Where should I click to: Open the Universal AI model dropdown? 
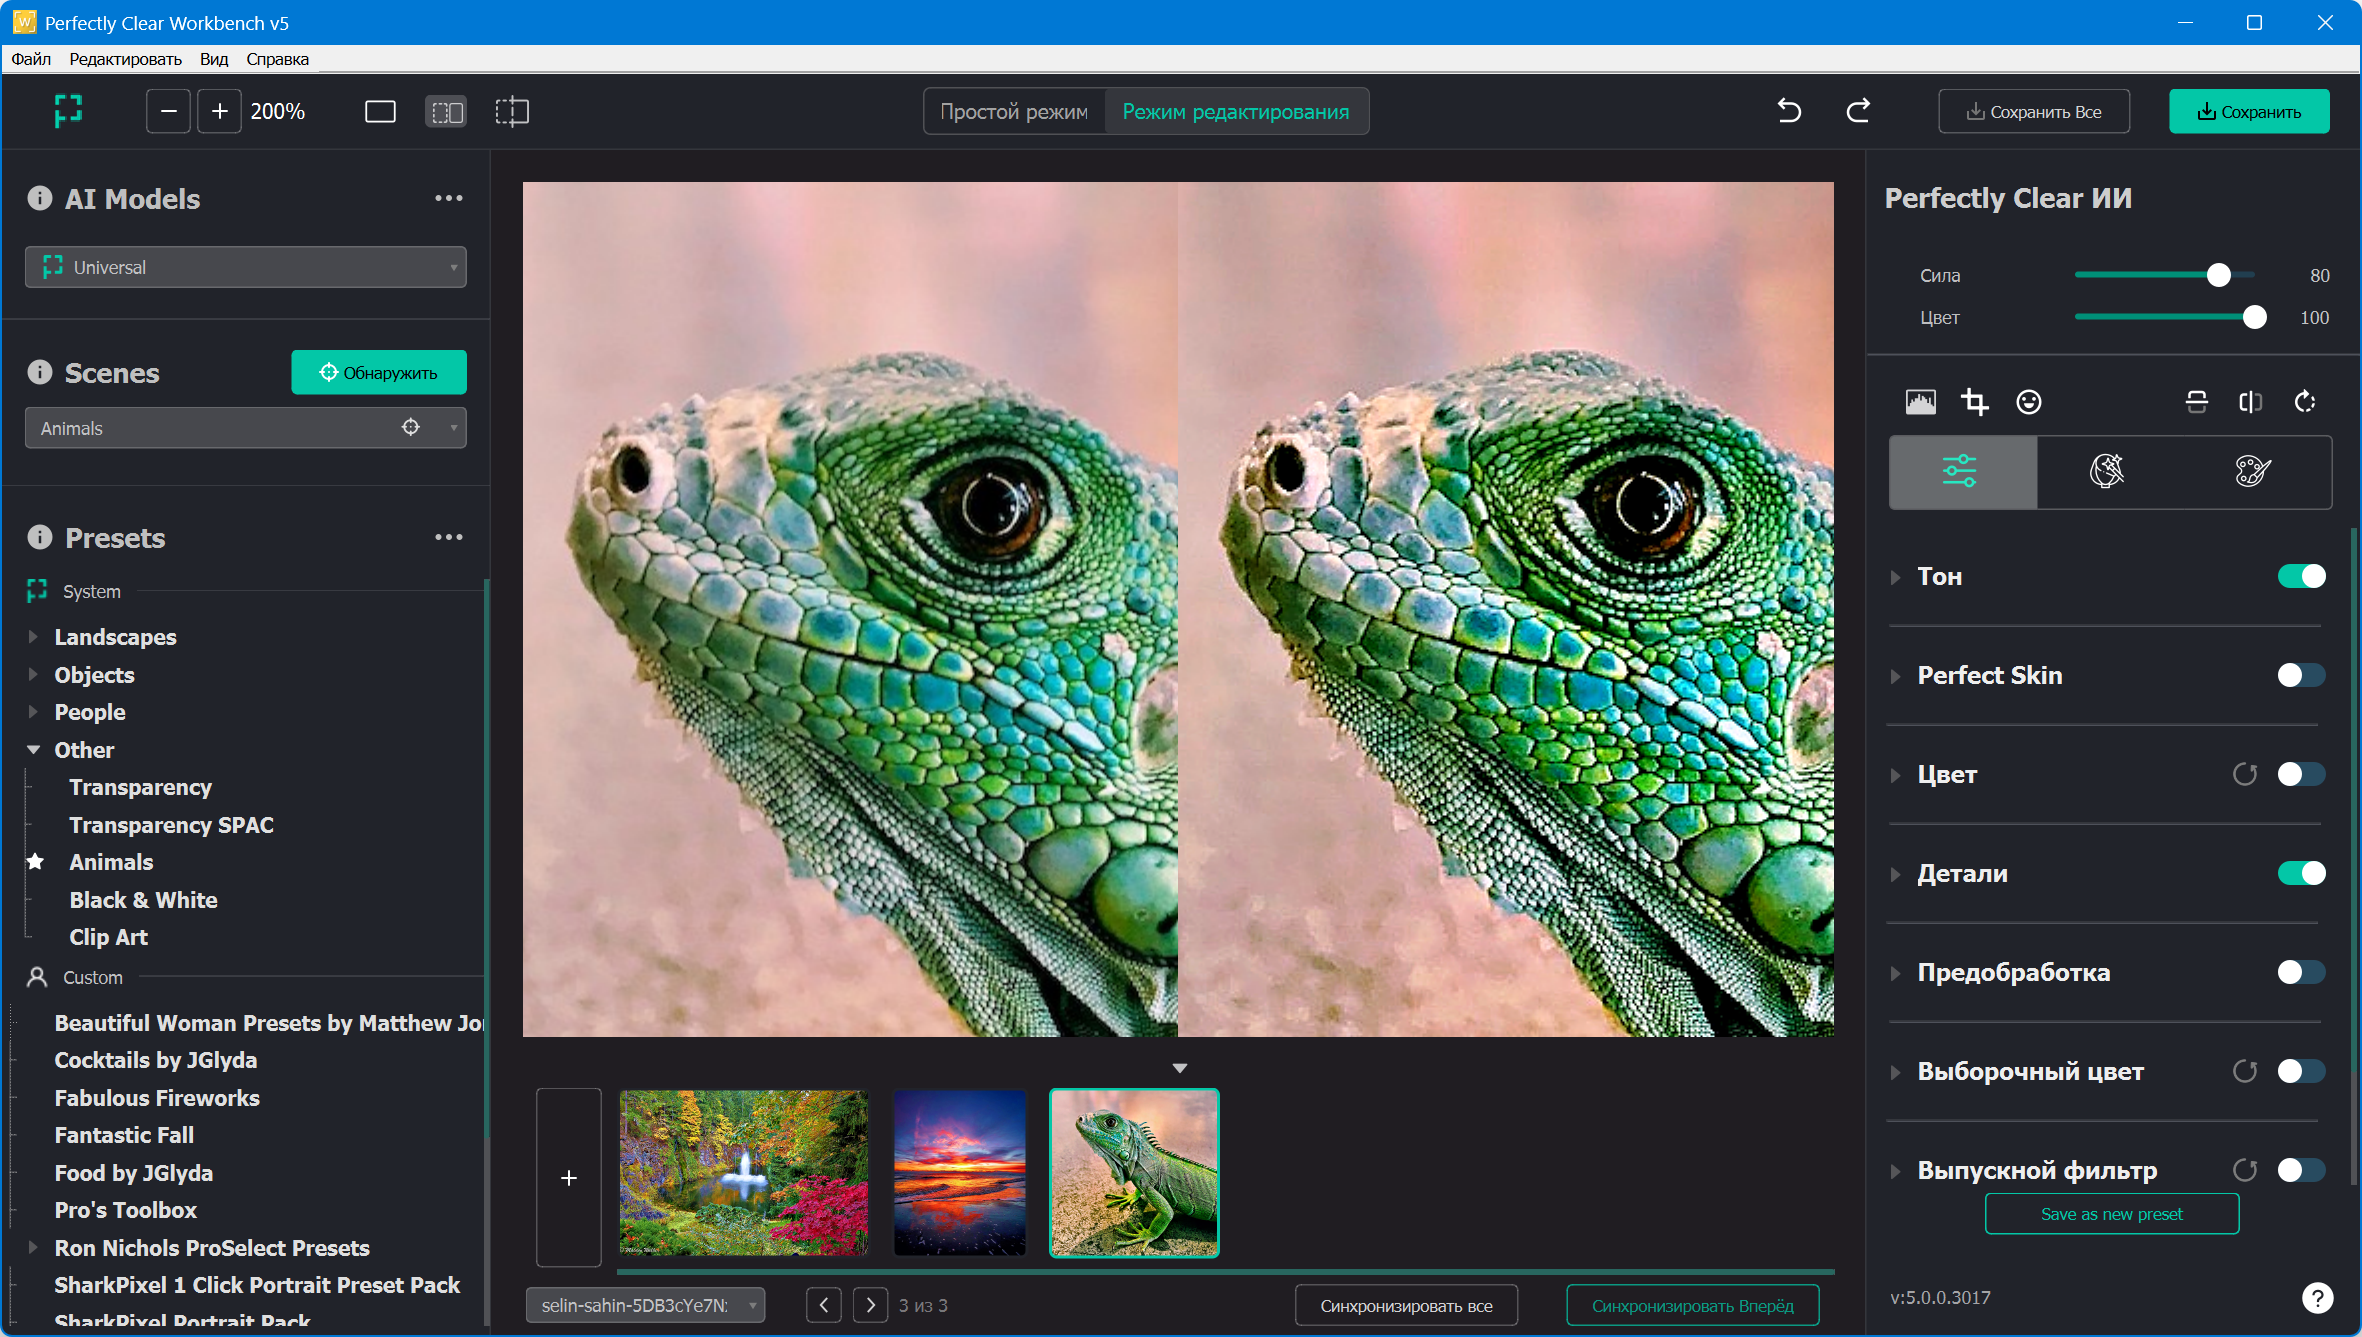pyautogui.click(x=246, y=267)
